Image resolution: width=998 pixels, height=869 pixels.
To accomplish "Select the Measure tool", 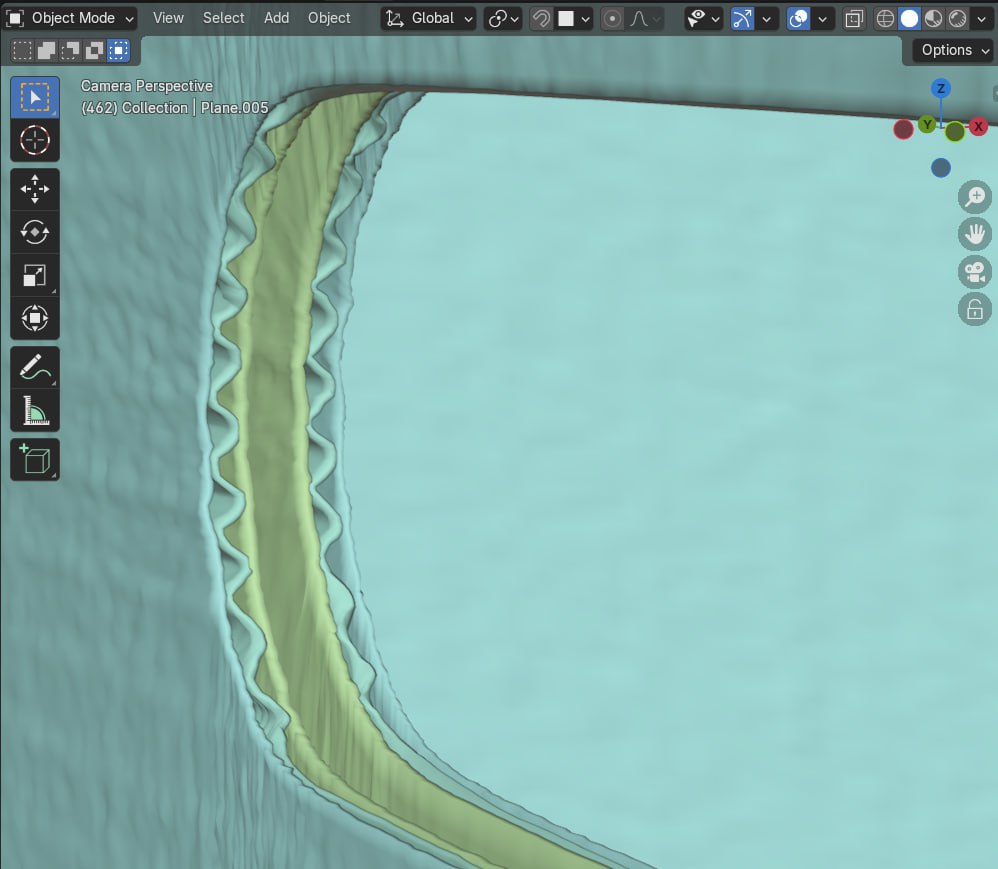I will click(x=35, y=411).
